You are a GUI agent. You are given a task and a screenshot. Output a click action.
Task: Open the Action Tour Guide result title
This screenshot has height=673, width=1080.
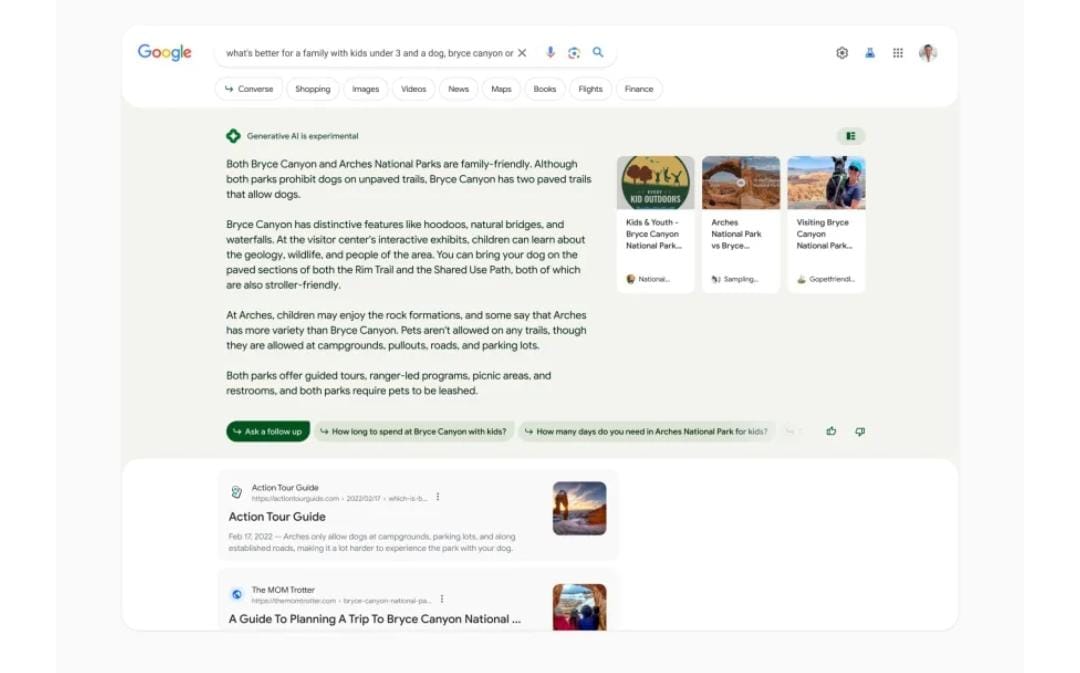click(277, 517)
